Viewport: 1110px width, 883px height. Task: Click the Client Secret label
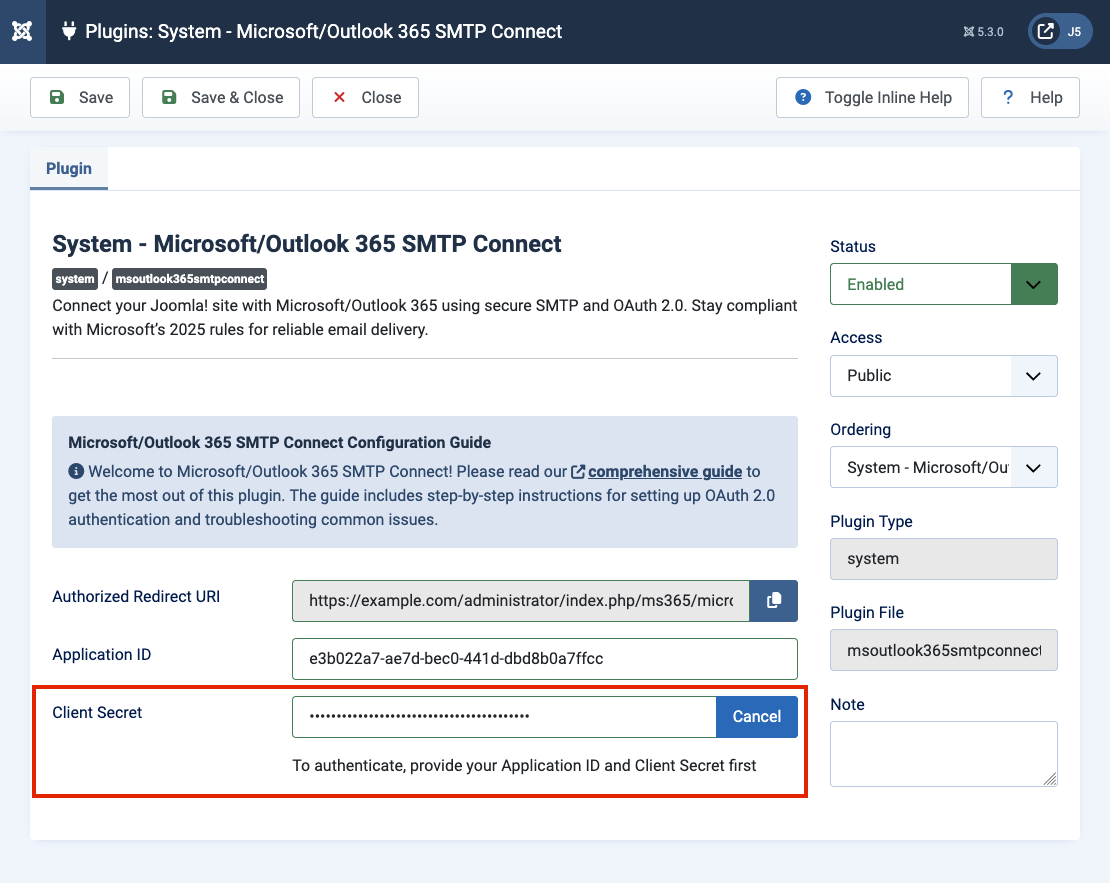[x=97, y=712]
